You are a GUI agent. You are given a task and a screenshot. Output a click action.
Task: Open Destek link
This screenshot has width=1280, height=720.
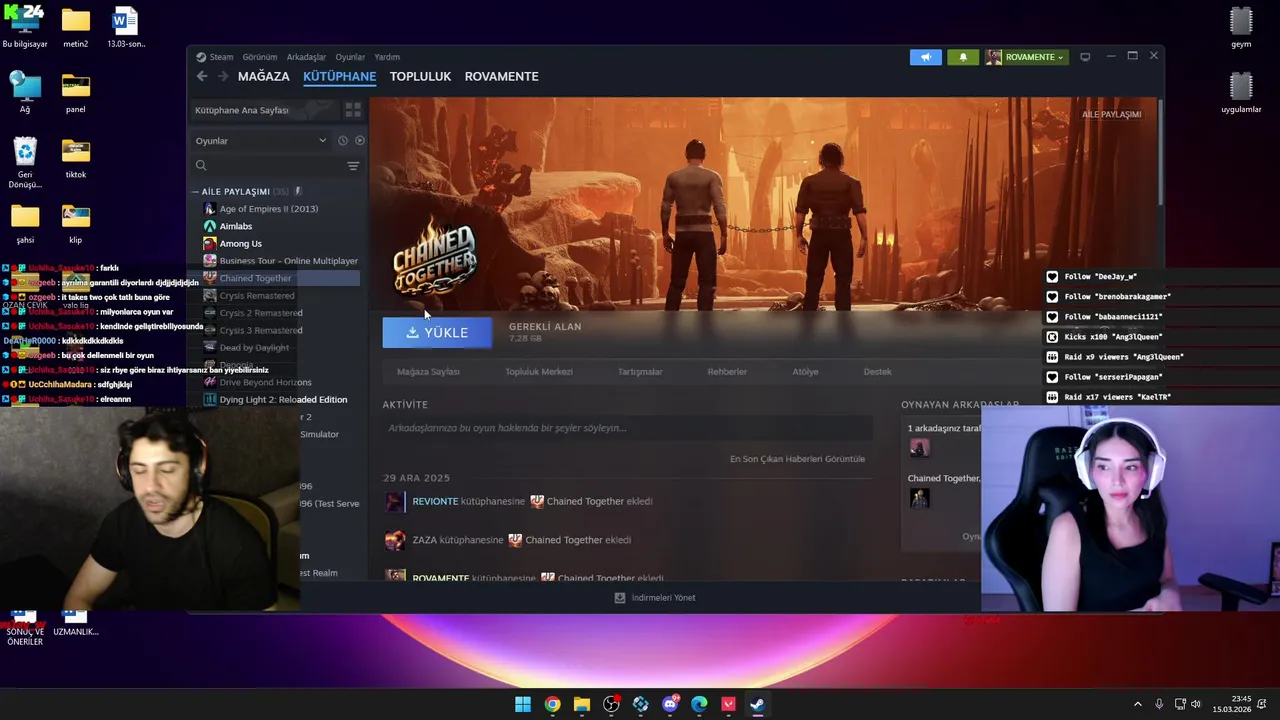(877, 371)
